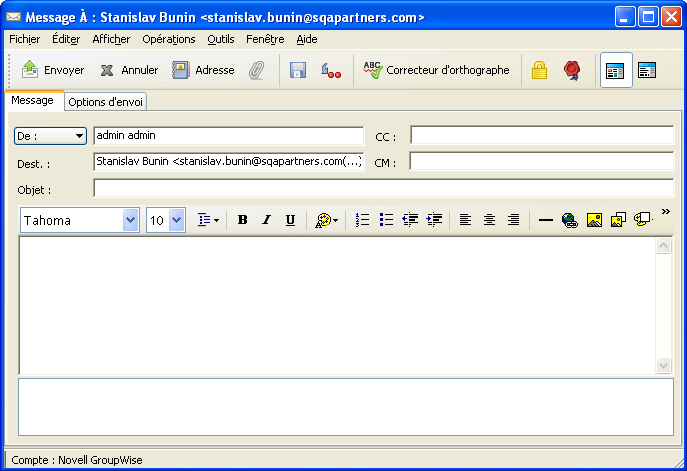Insert a numbered list
This screenshot has height=471, width=687.
(x=362, y=220)
